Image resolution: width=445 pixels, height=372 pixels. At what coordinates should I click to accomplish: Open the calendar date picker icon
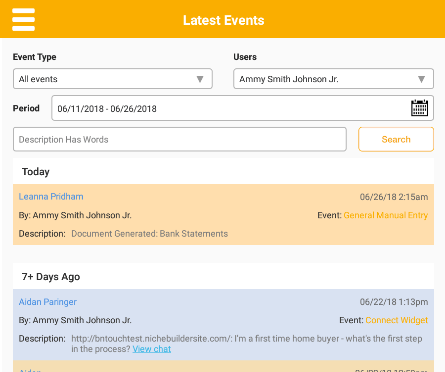[x=419, y=108]
